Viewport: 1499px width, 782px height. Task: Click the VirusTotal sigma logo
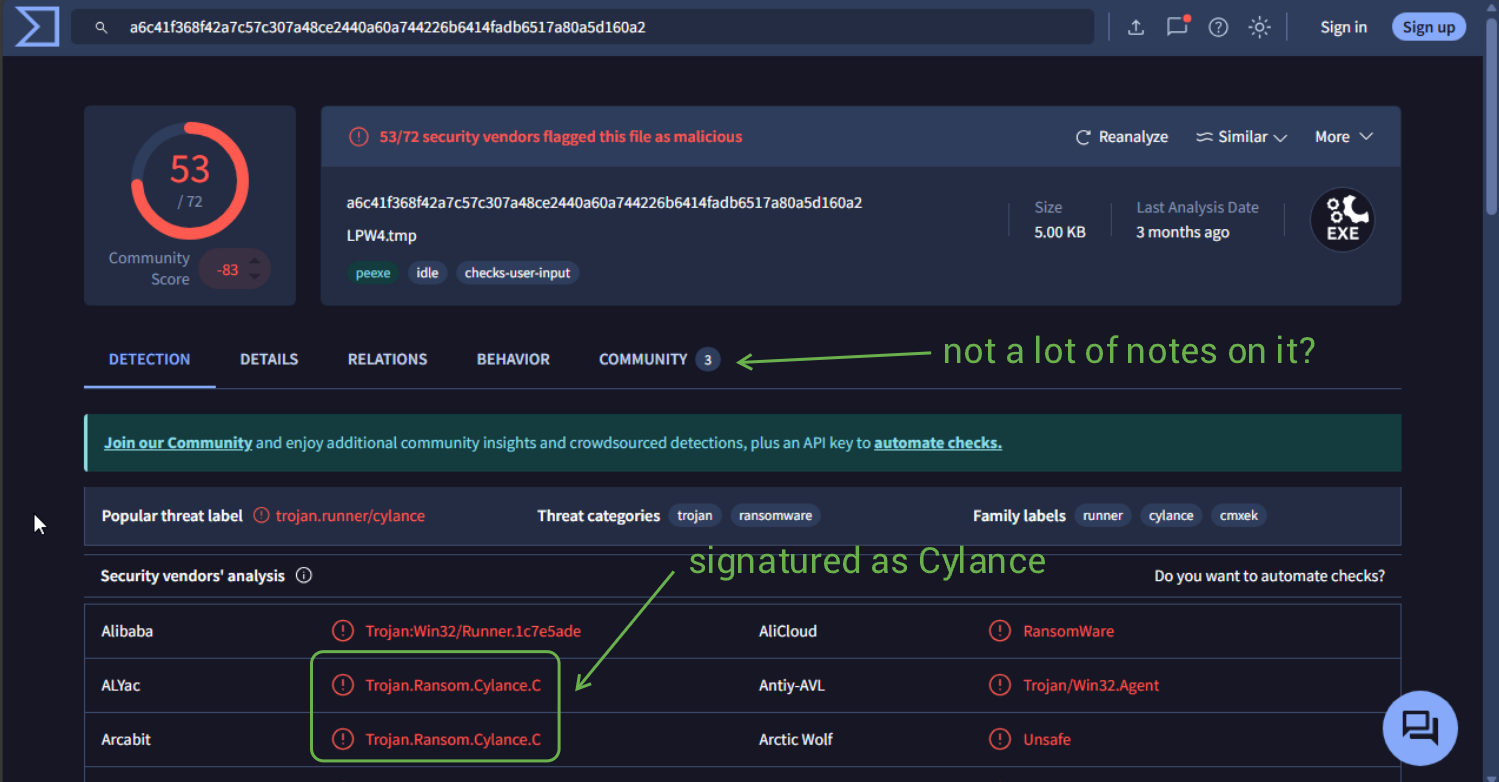[37, 27]
